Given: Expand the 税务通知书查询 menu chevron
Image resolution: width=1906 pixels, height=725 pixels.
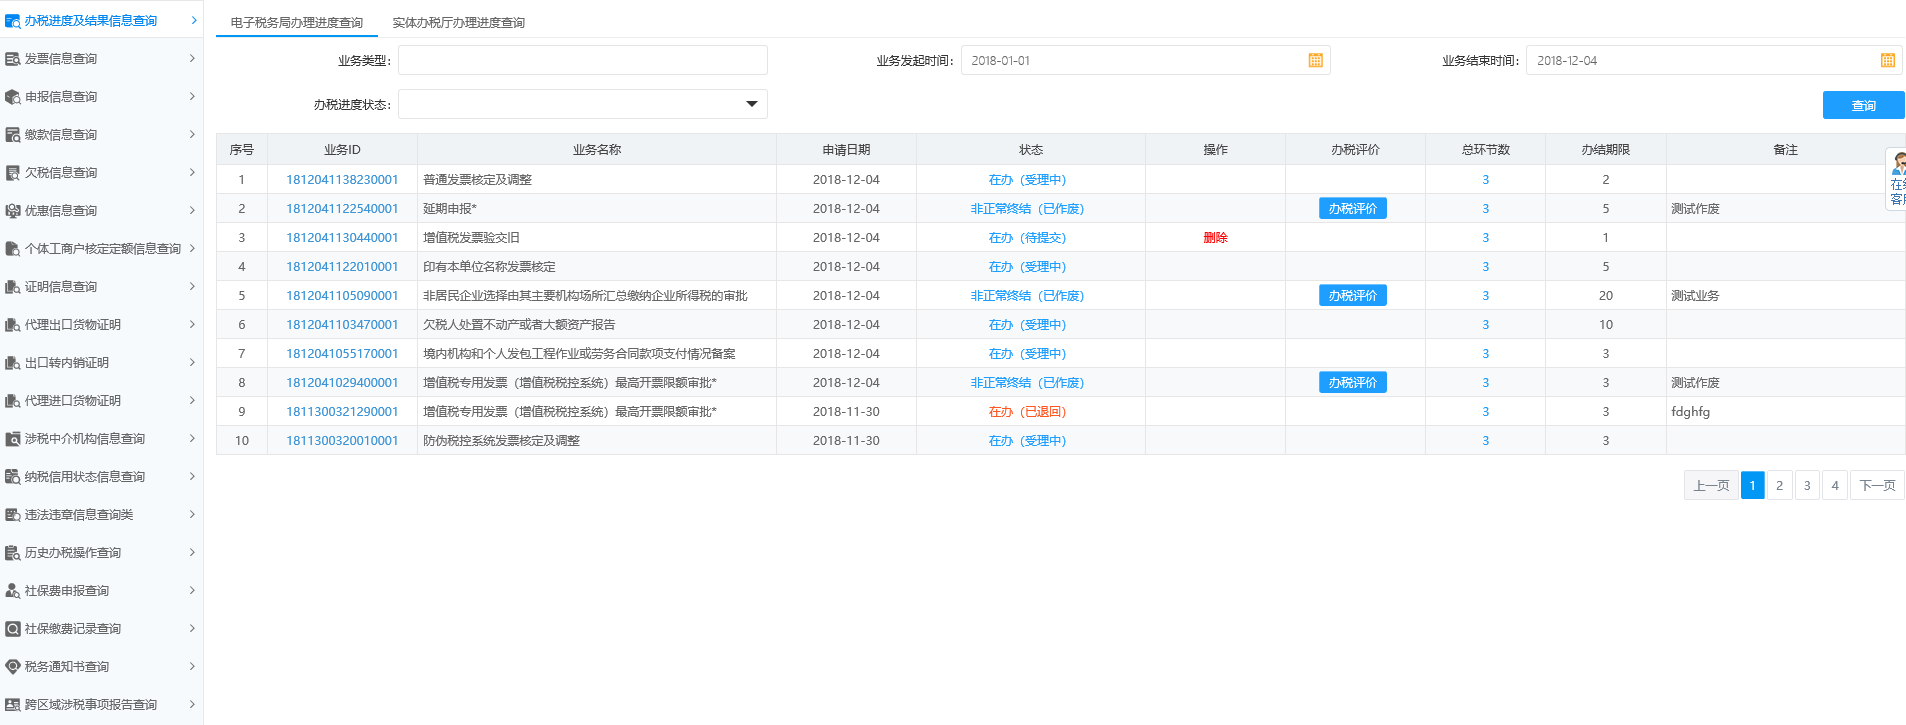Looking at the screenshot, I should pos(192,666).
